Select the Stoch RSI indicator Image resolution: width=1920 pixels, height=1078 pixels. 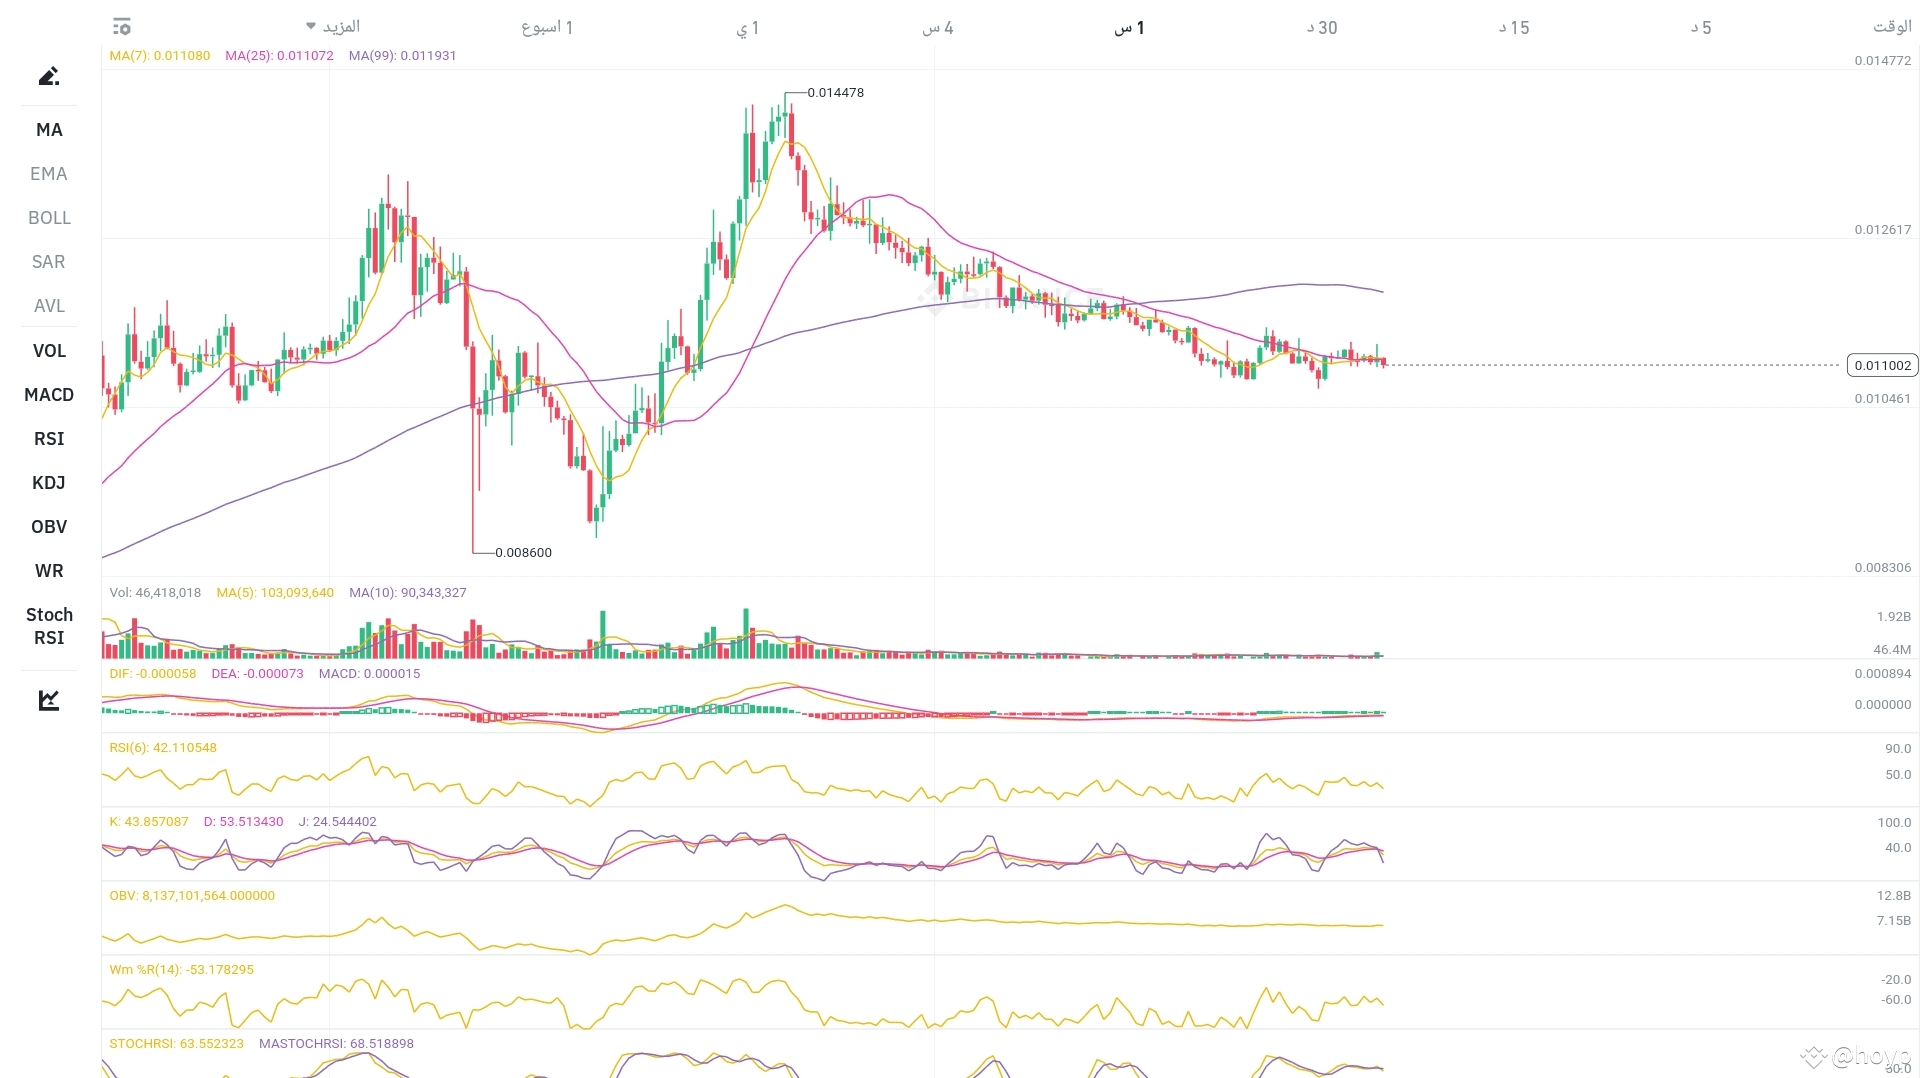click(x=48, y=626)
